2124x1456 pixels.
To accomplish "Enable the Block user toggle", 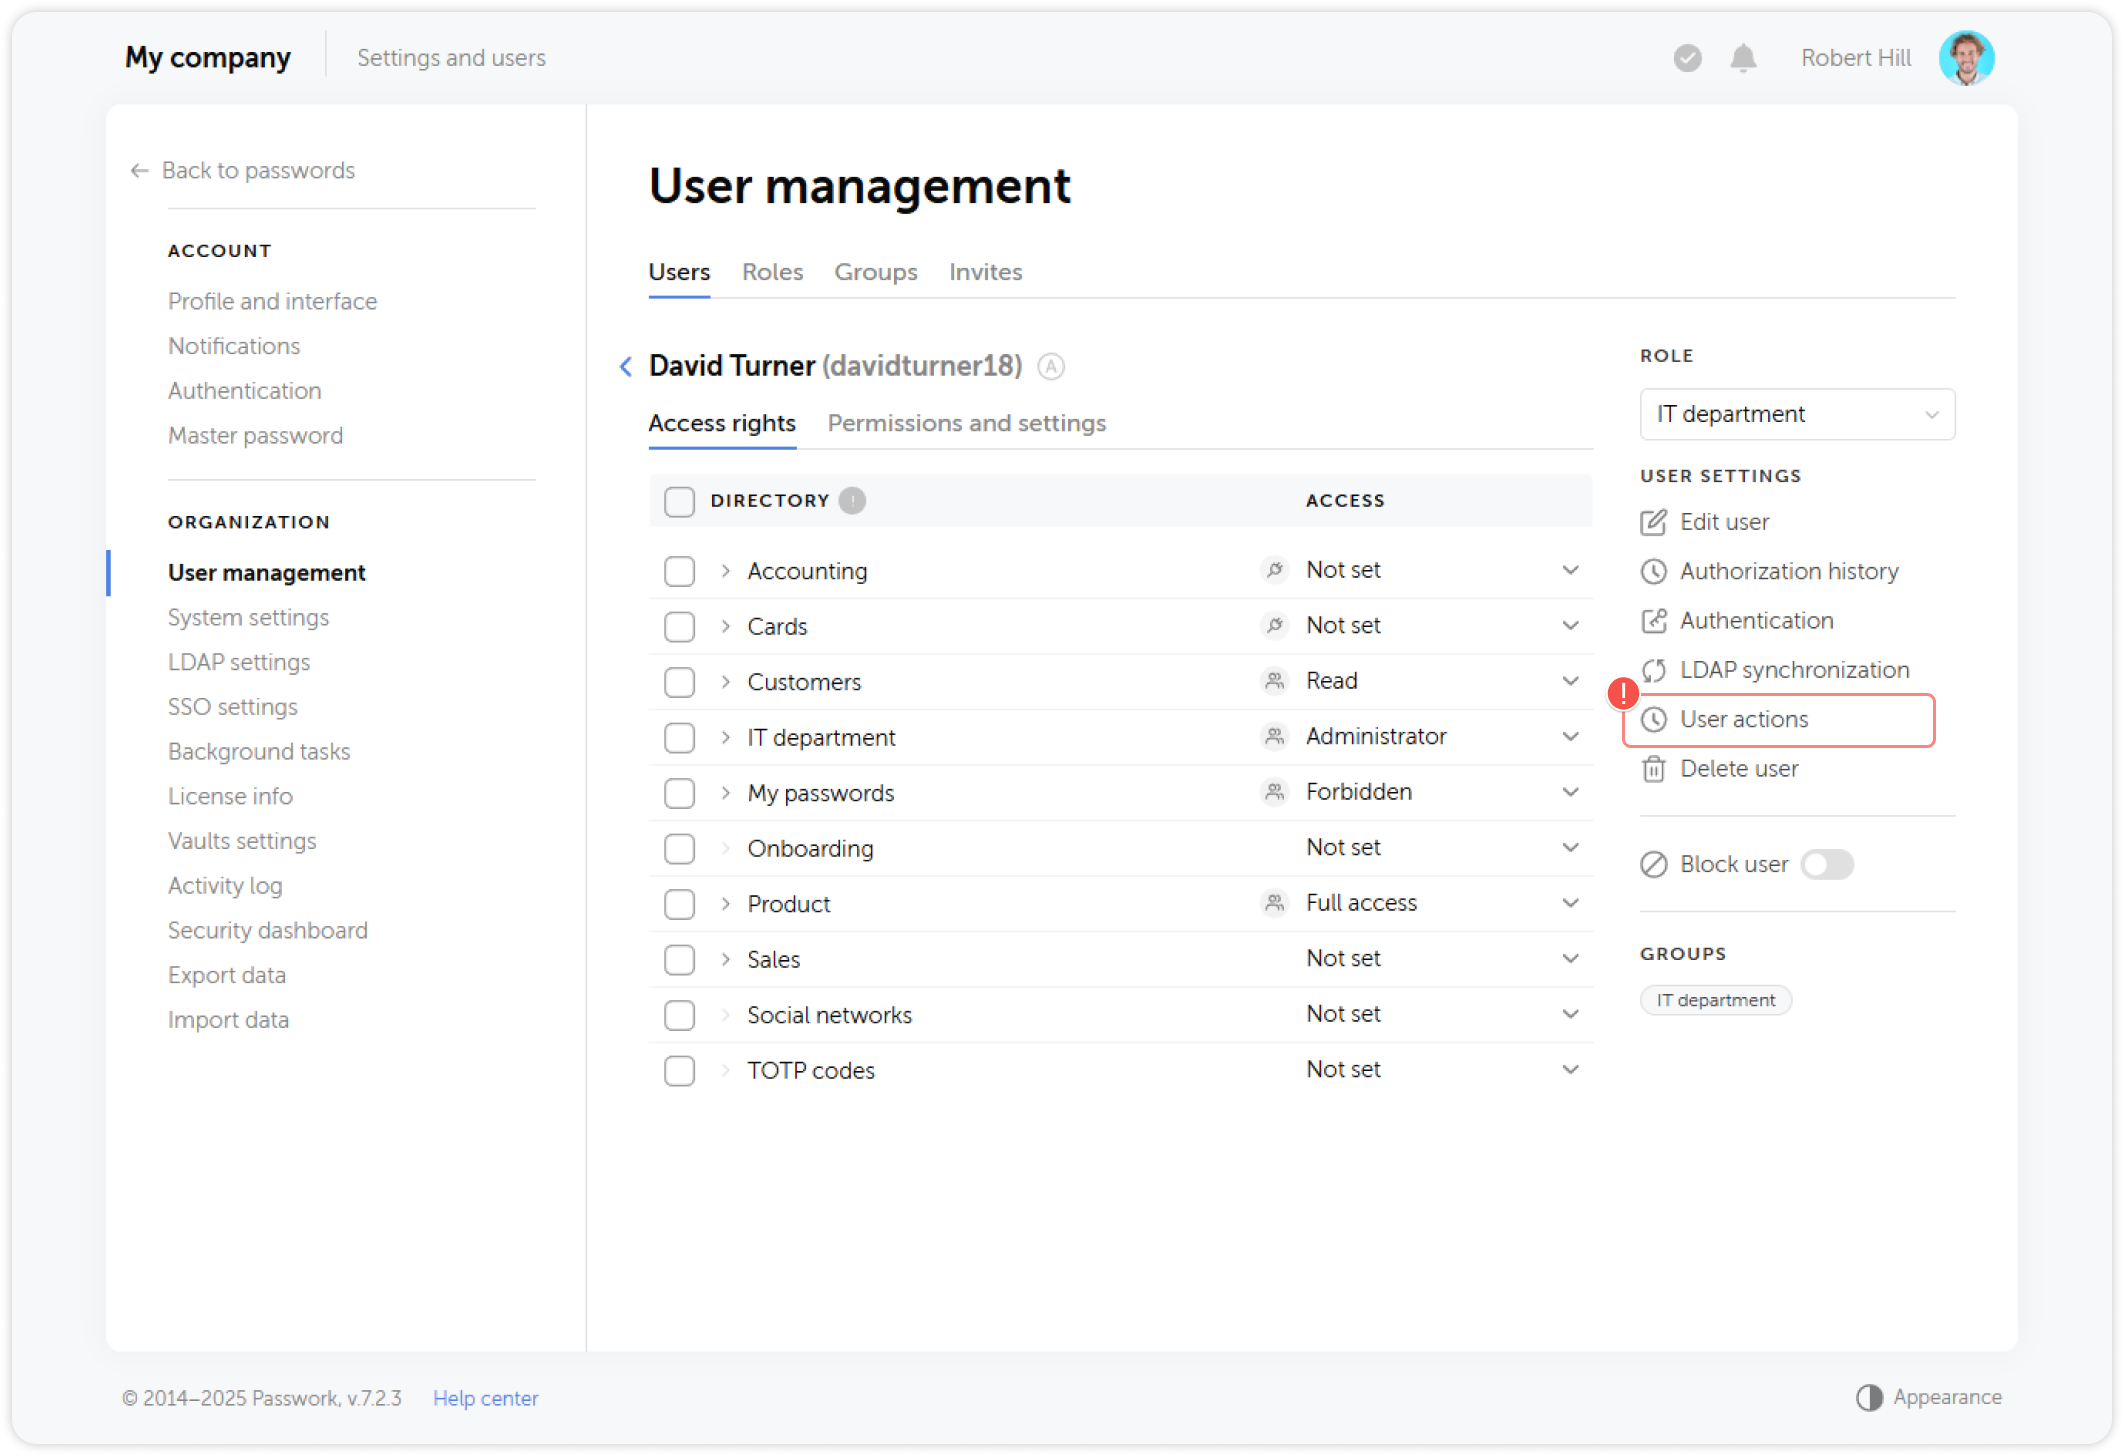I will point(1827,864).
